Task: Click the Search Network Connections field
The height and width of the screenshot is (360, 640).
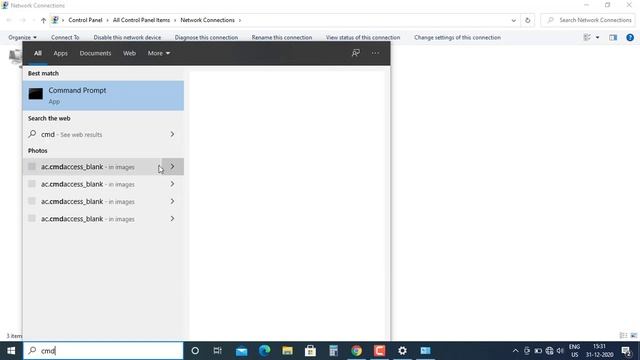Action: [x=588, y=20]
